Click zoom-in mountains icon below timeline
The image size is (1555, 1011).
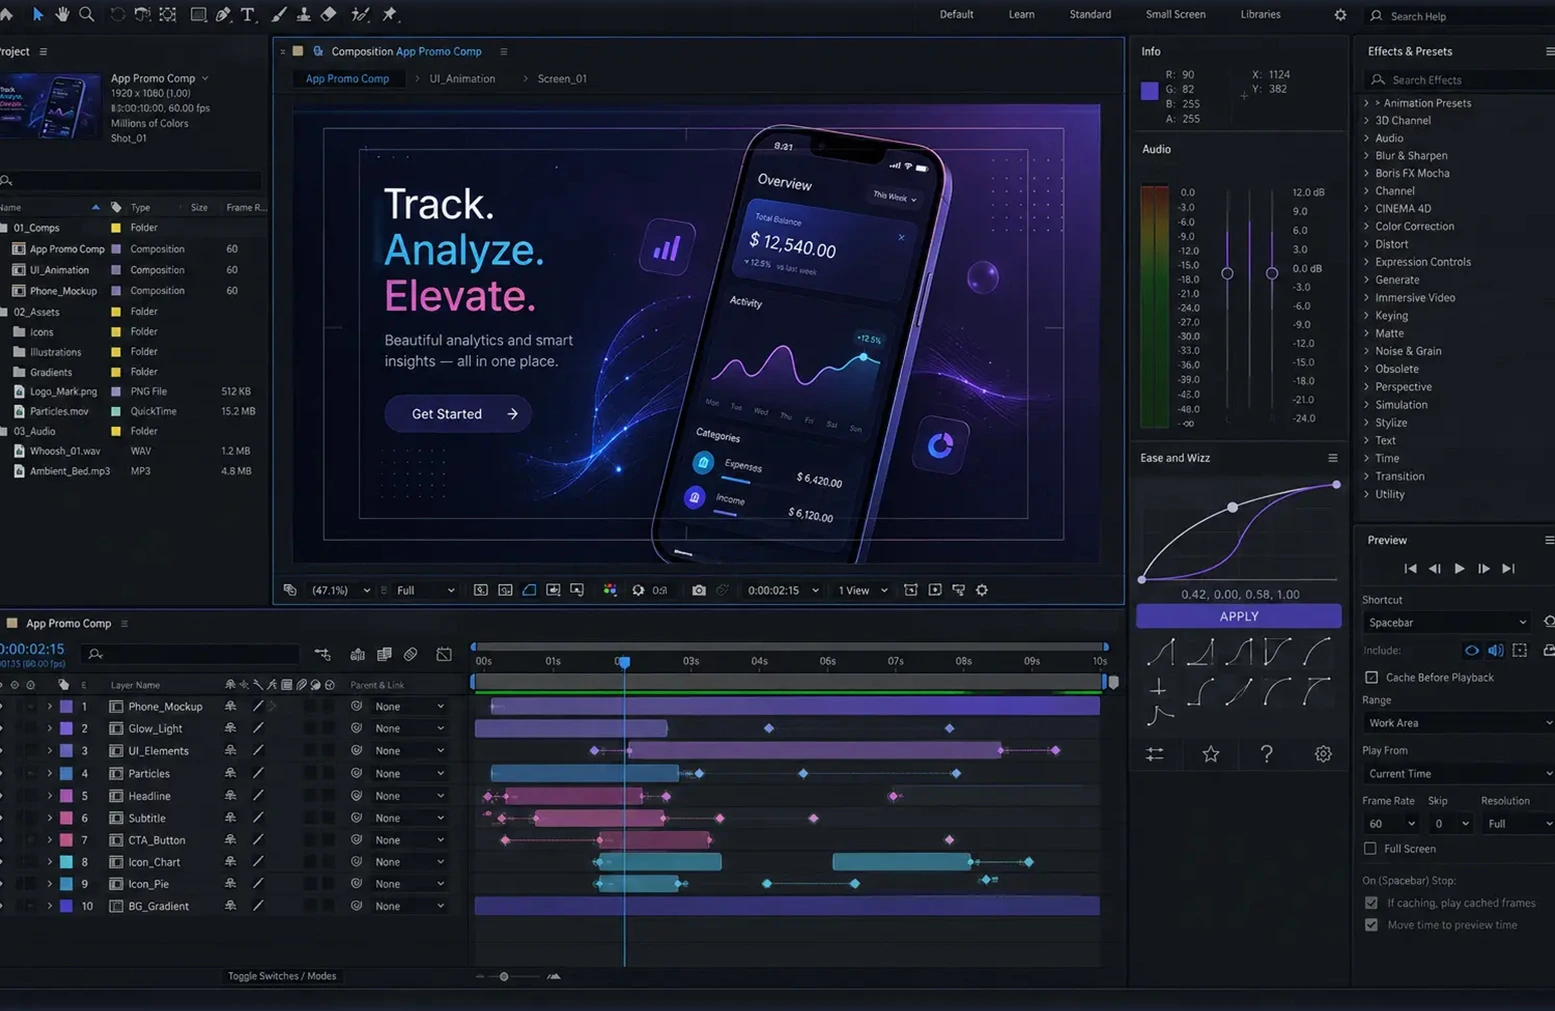tap(554, 976)
